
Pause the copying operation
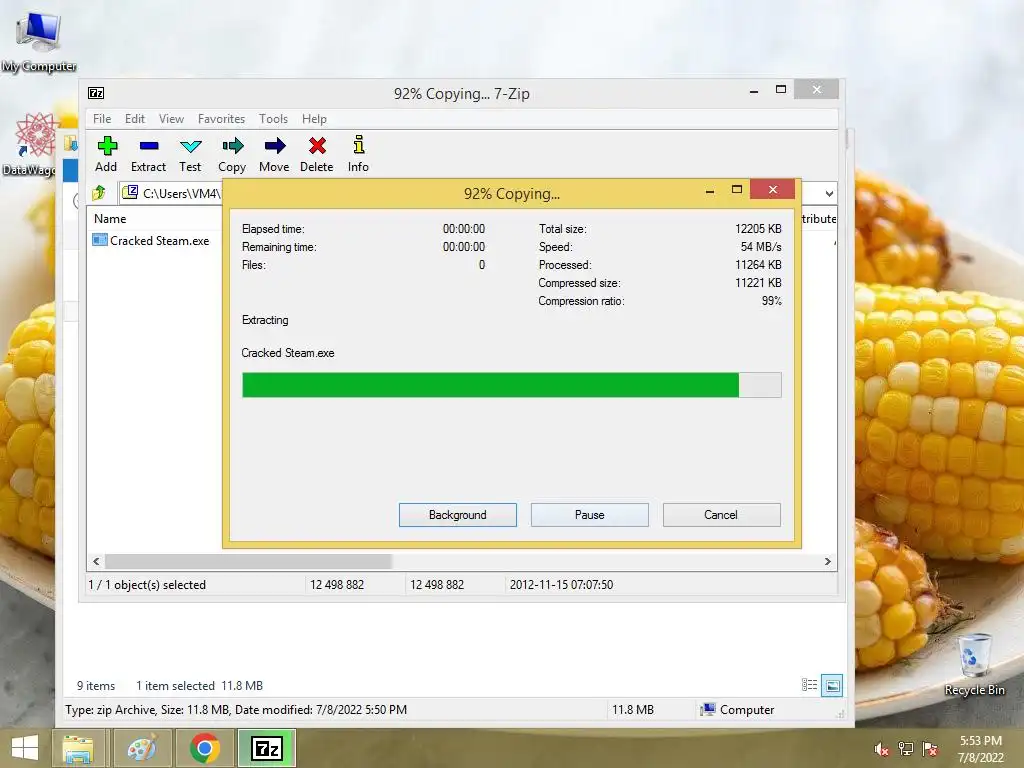click(590, 515)
